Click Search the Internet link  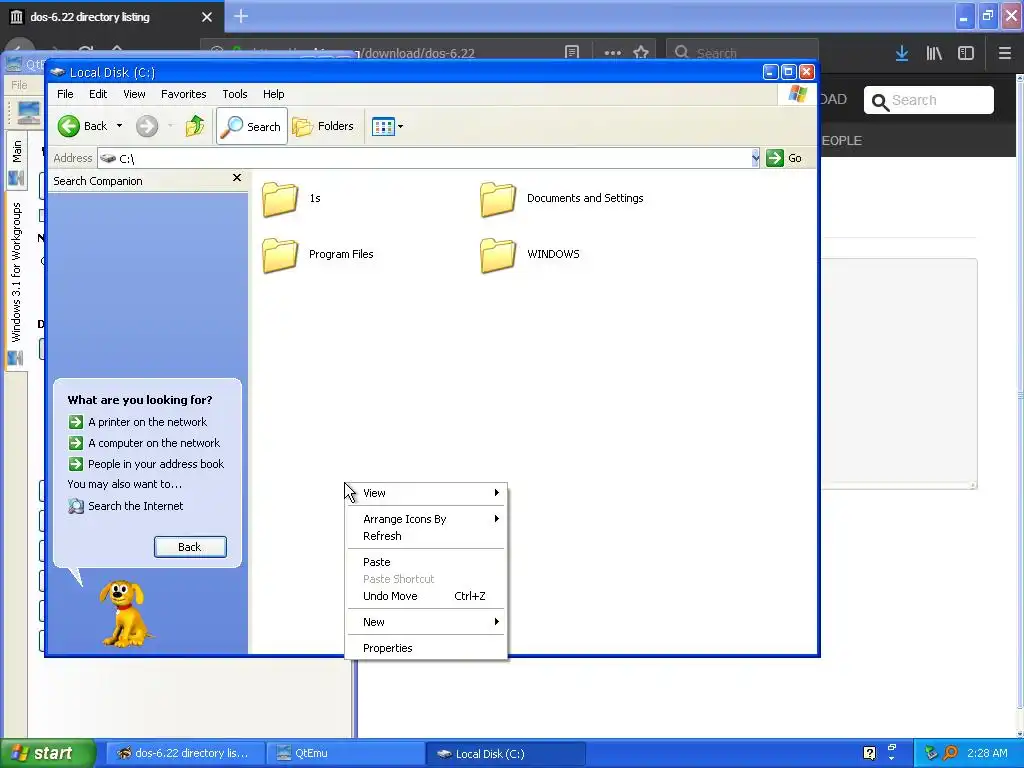[126, 506]
